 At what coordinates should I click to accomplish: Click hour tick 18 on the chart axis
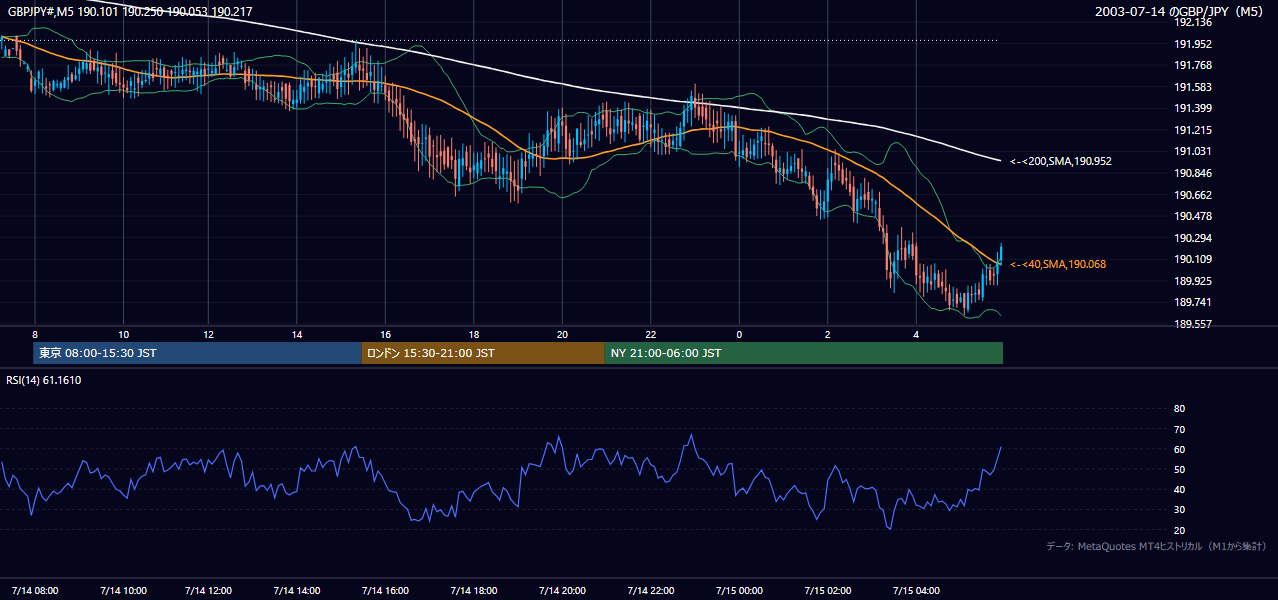pos(474,334)
